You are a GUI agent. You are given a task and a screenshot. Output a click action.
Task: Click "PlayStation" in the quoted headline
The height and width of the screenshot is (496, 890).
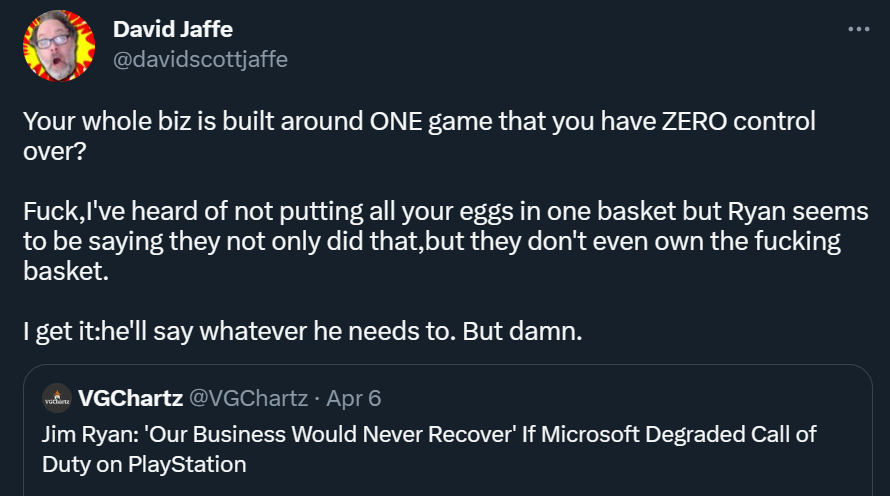(196, 464)
